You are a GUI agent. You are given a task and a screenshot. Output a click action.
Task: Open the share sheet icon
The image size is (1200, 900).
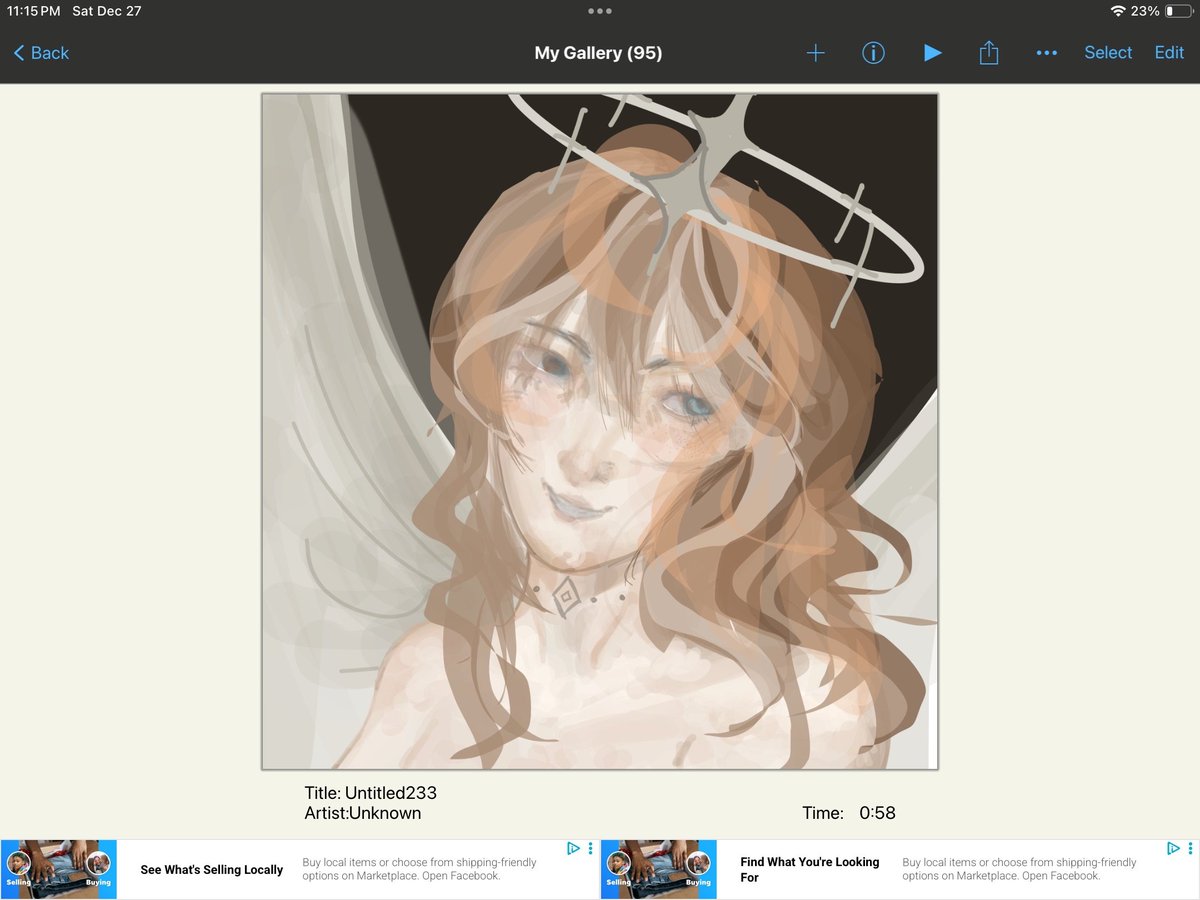[989, 52]
